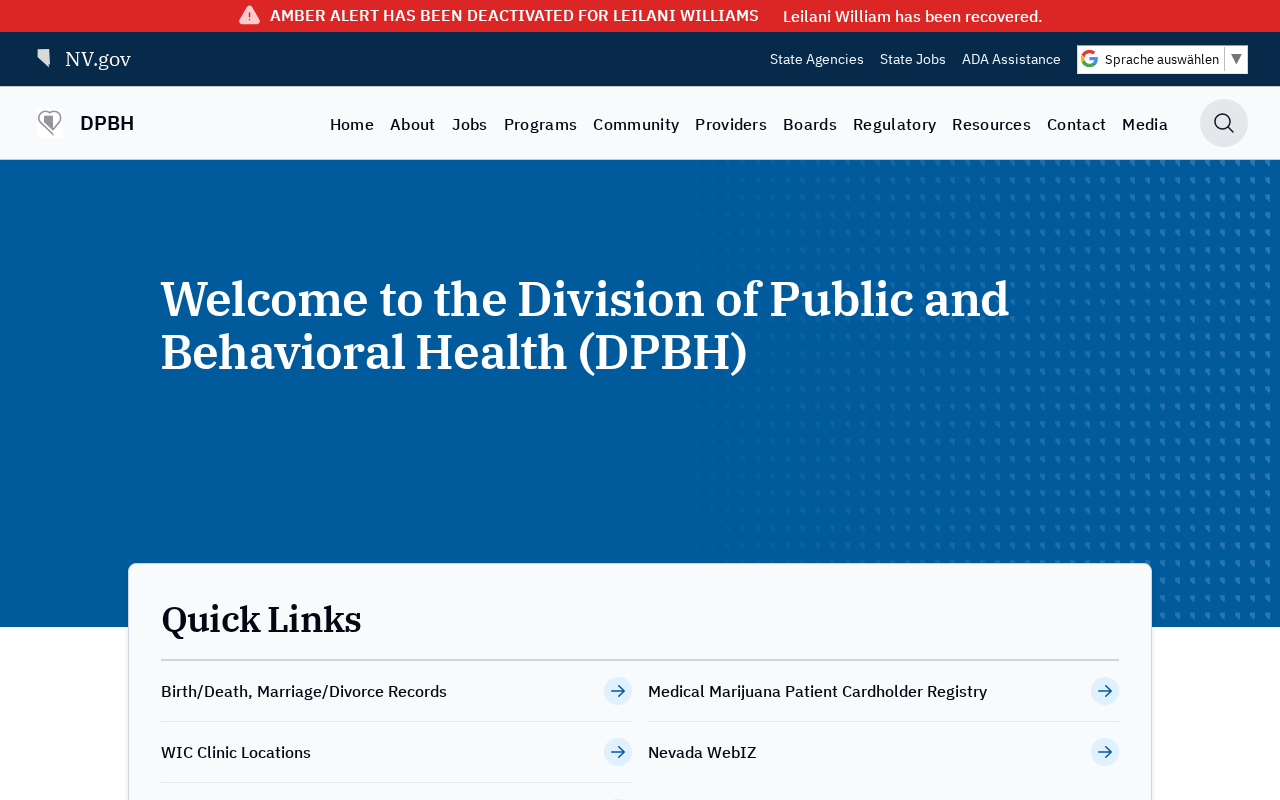This screenshot has height=800, width=1280.
Task: Click the Amber Alert deactivated banner text
Action: click(514, 15)
